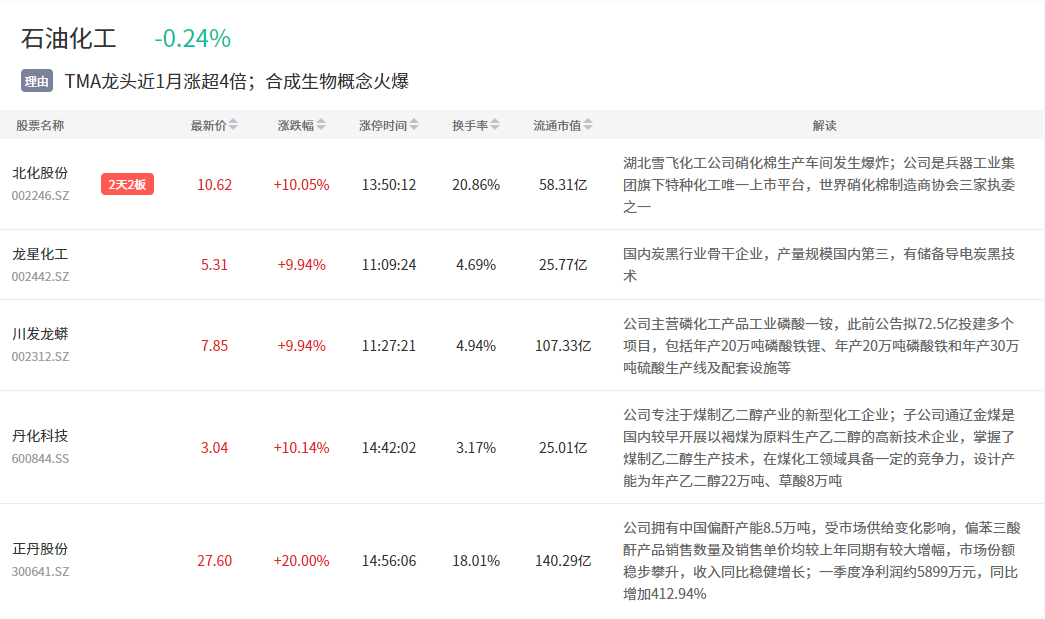The width and height of the screenshot is (1045, 619).
Task: Click turnover rate 4.69%
Action: [x=476, y=265]
